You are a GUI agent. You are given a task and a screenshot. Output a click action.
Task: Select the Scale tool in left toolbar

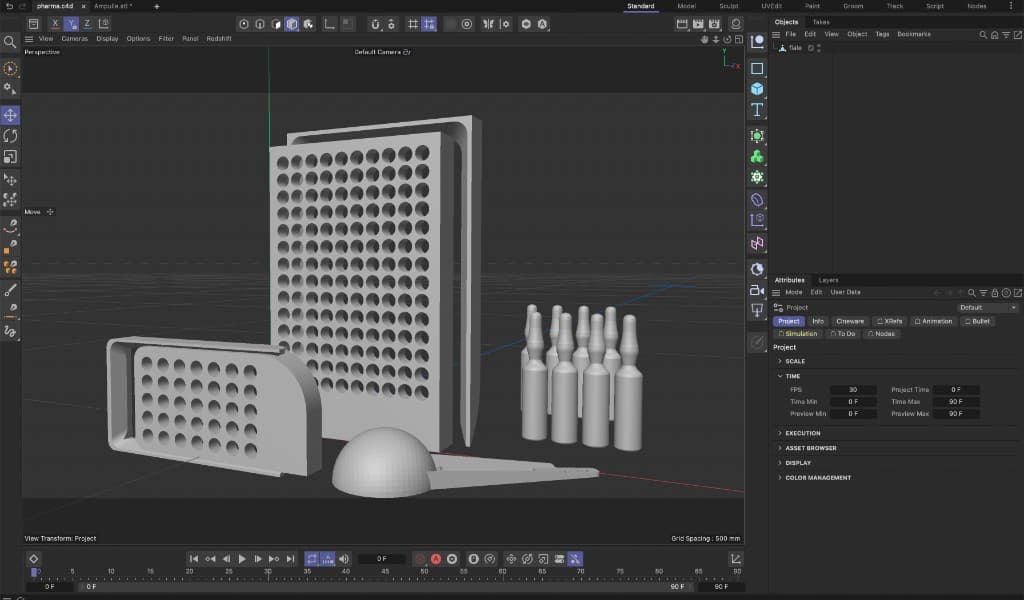pos(10,157)
